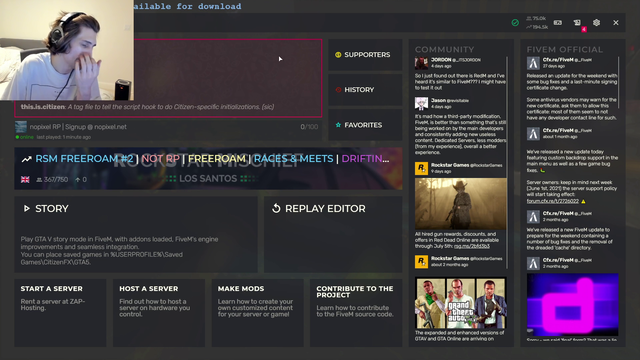Click Cfx.re/FiveM avatar on about 1 month ago post

pyautogui.click(x=533, y=134)
